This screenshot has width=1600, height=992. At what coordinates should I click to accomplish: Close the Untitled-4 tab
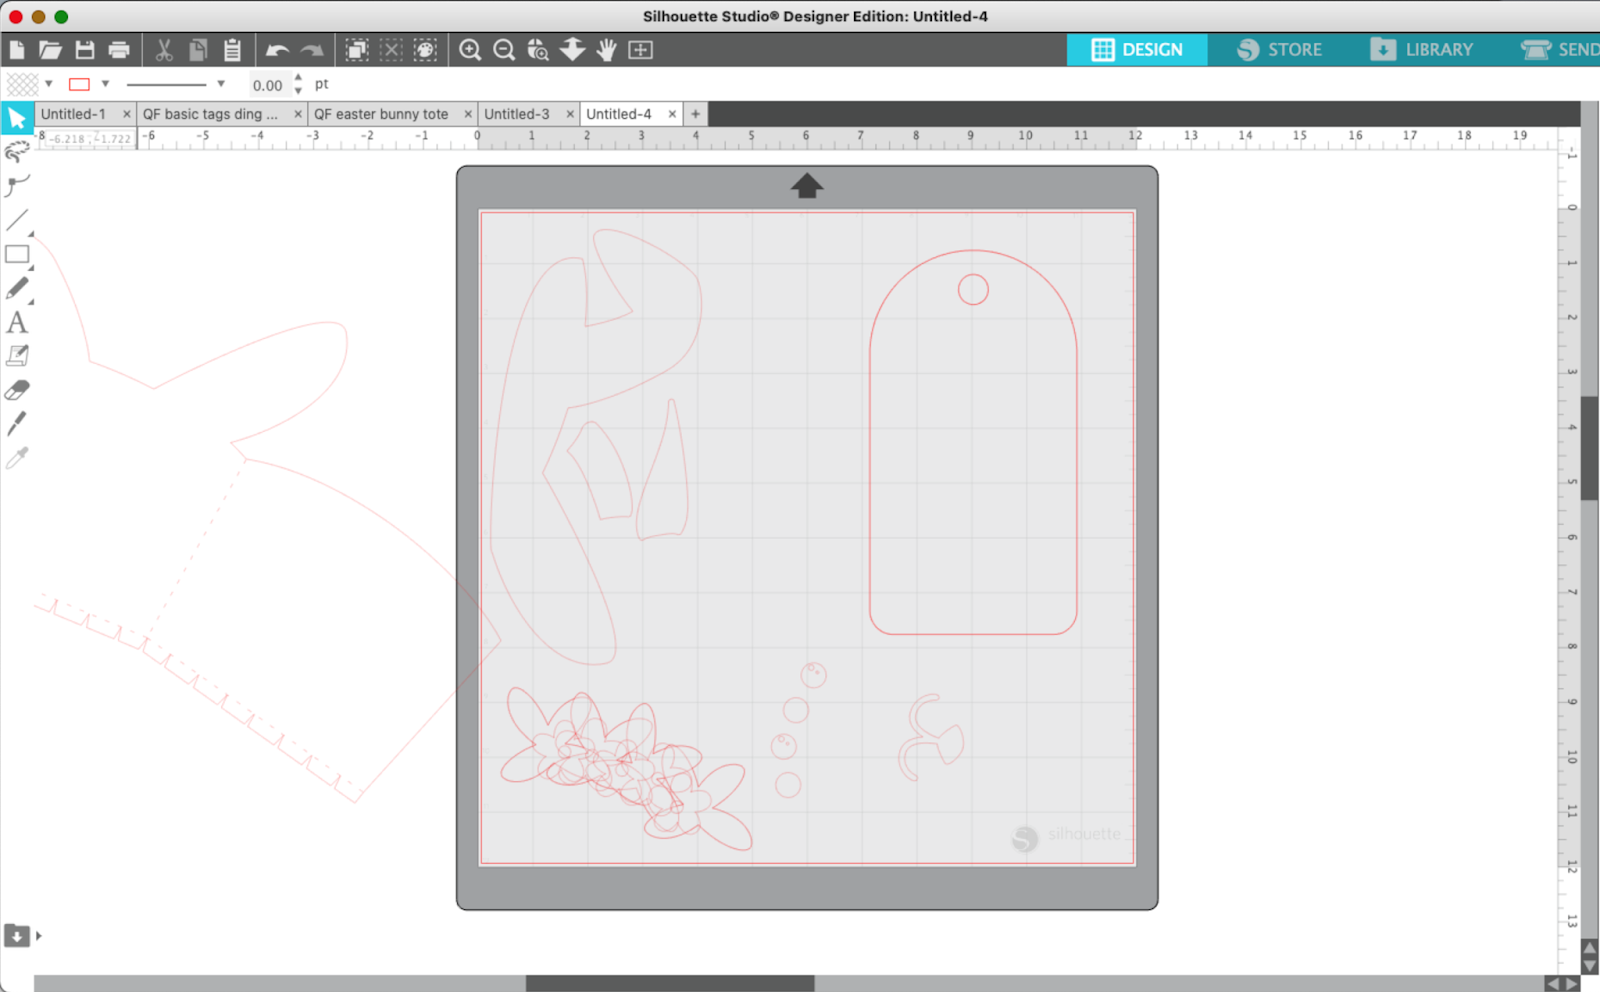coord(672,114)
